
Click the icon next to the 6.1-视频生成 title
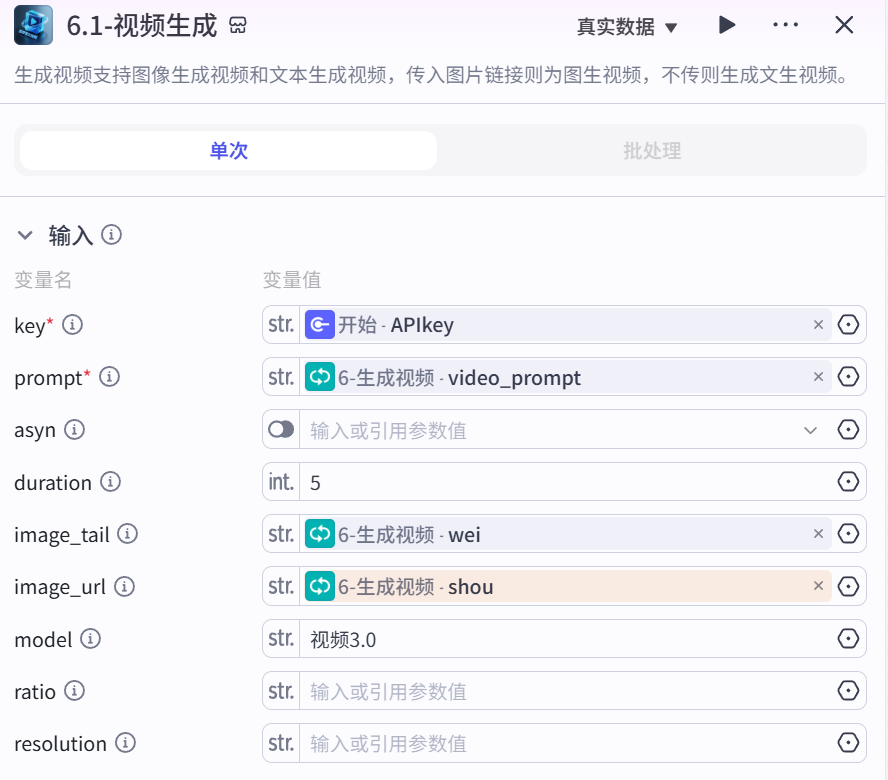[x=238, y=25]
